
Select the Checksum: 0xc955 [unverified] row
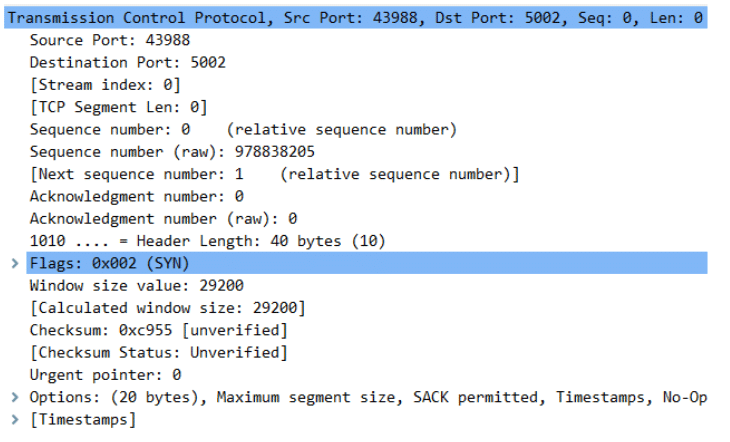point(159,330)
